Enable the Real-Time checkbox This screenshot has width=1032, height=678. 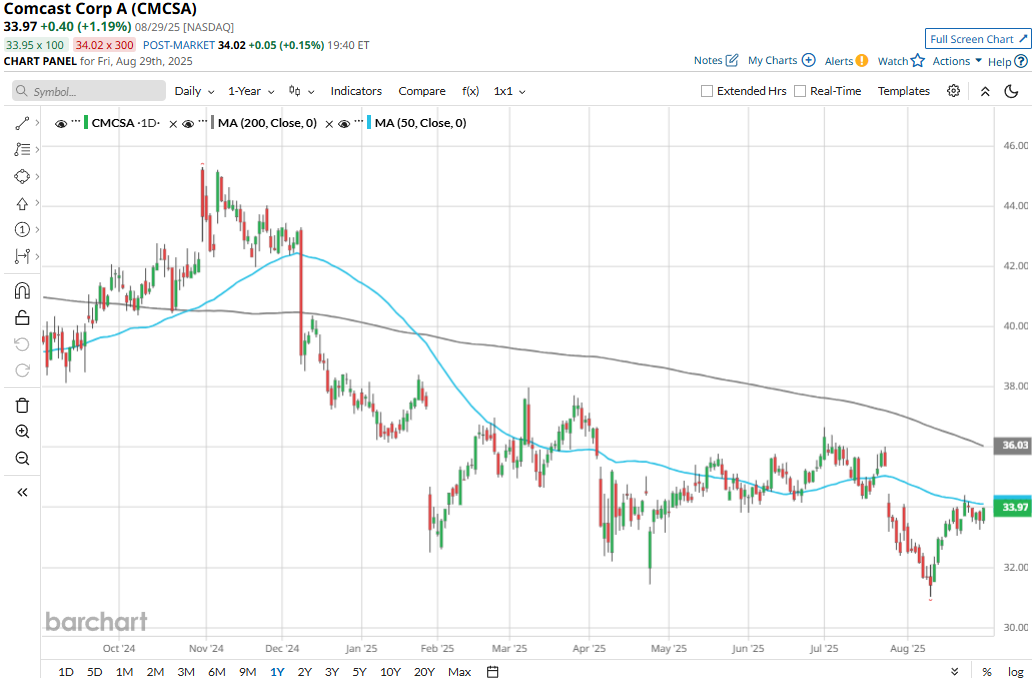pos(800,91)
